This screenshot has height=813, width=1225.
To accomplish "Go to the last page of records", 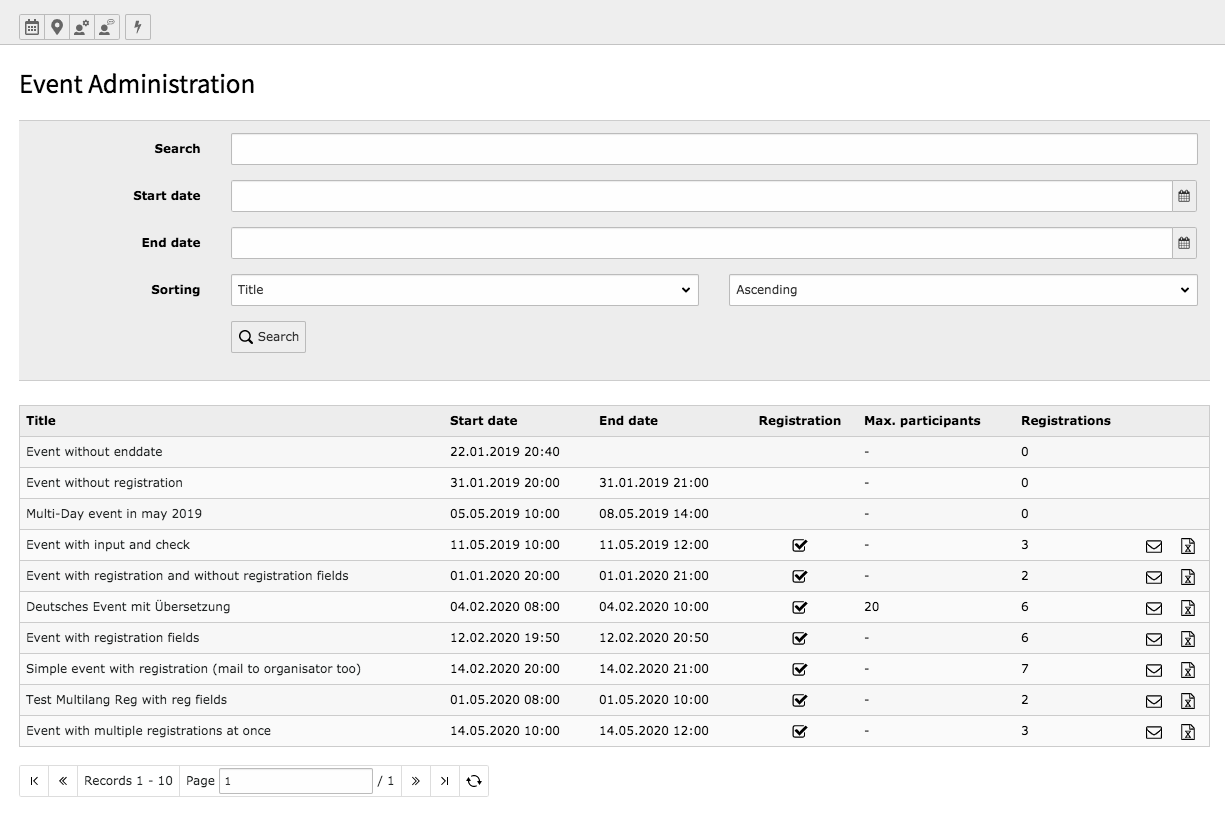I will click(x=444, y=781).
